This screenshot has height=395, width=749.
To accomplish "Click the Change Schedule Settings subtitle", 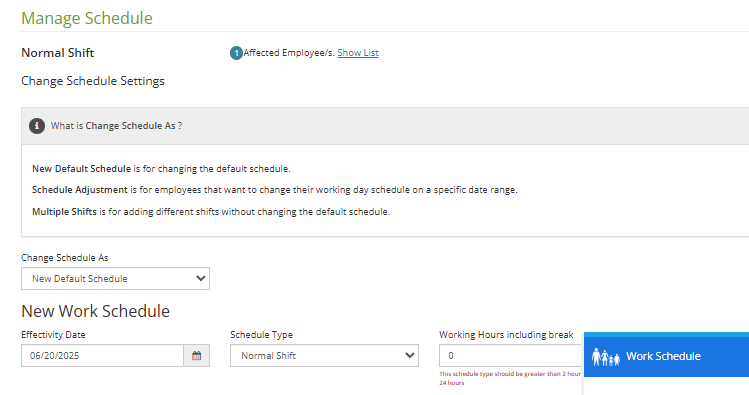I will [x=93, y=81].
